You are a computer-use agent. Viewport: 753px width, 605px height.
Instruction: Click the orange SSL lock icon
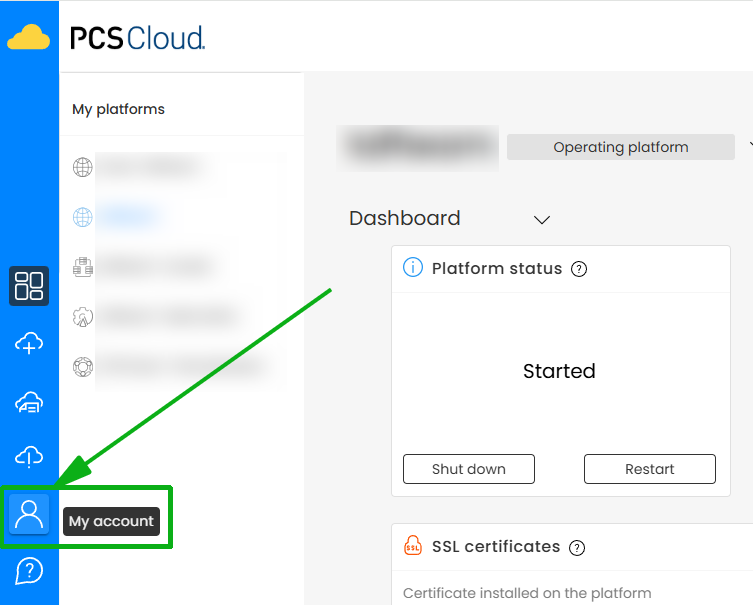pyautogui.click(x=413, y=545)
